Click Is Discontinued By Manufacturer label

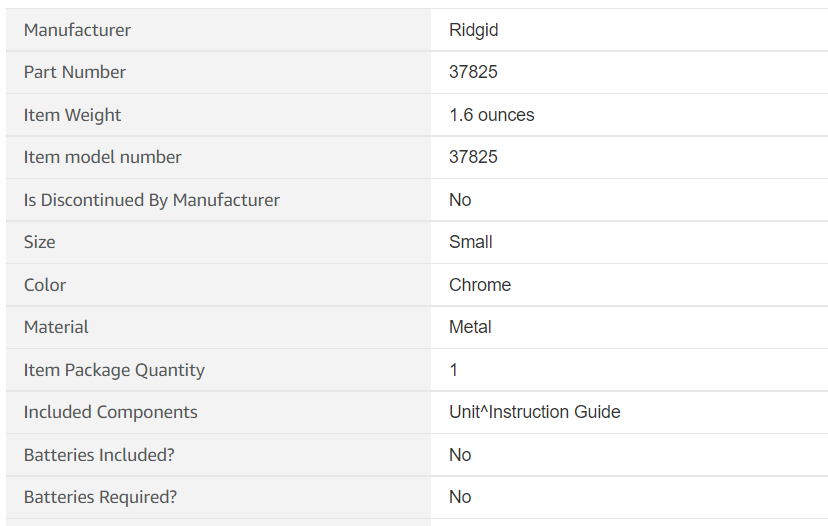click(x=152, y=200)
